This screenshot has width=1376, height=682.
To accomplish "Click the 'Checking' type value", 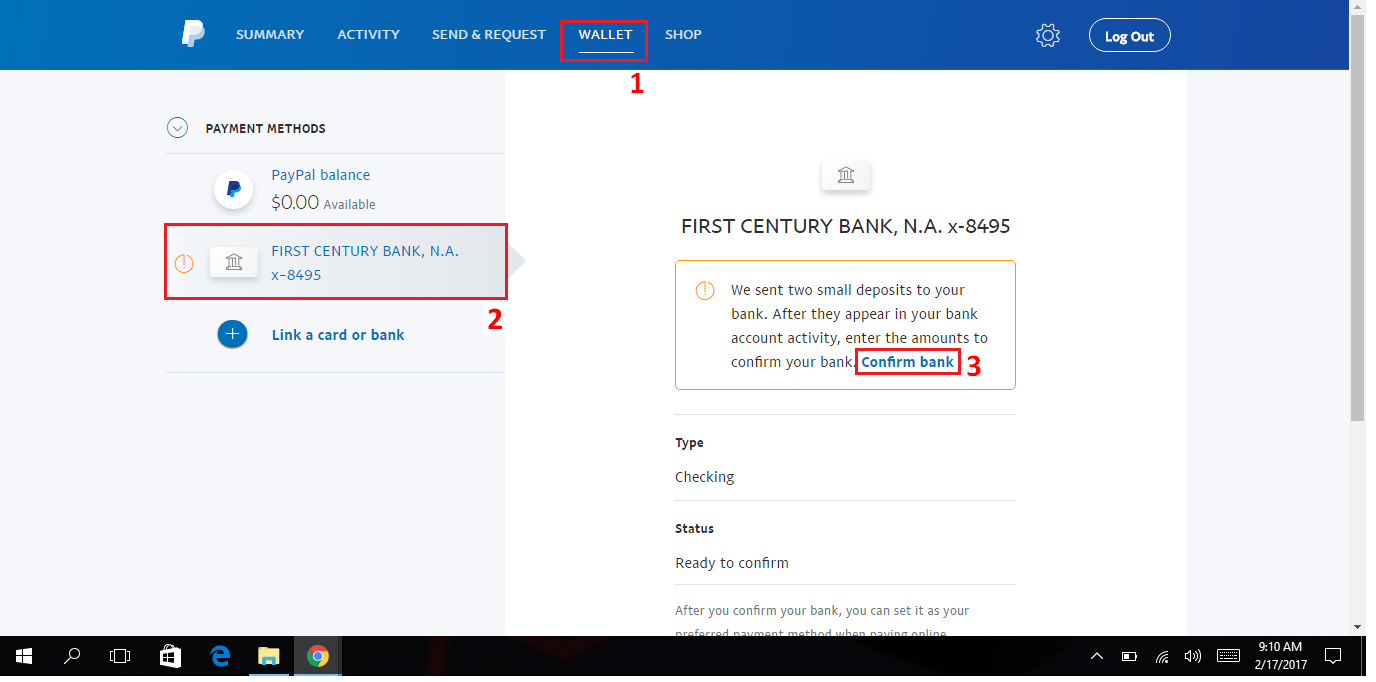I will (x=705, y=477).
